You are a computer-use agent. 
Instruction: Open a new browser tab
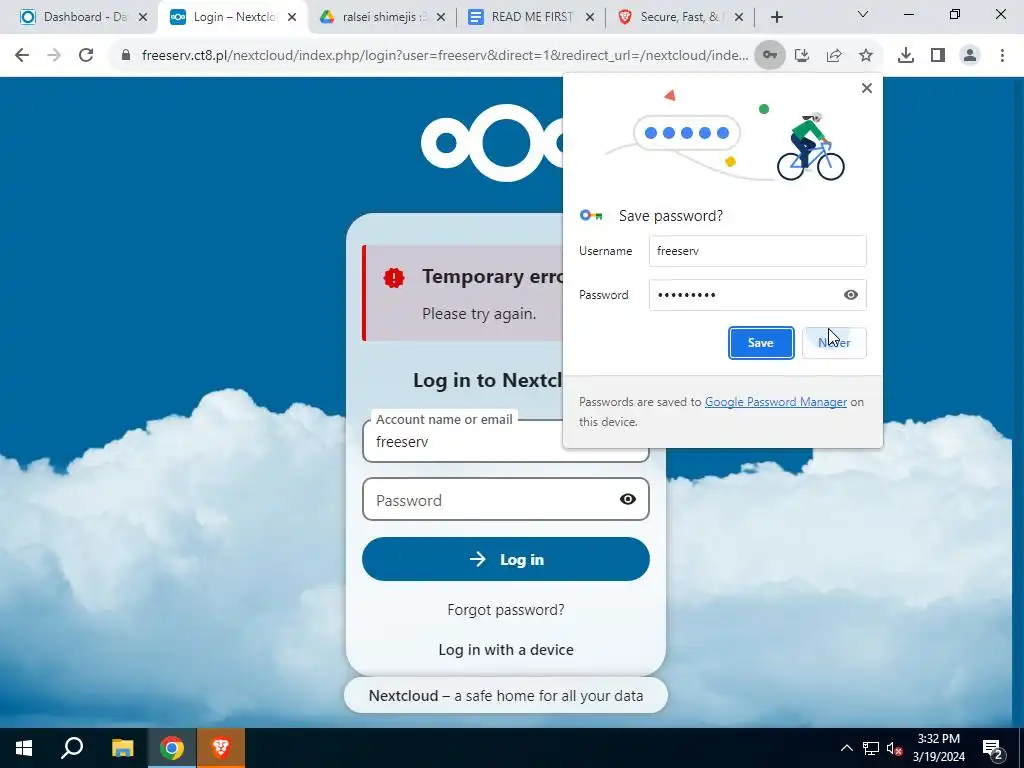pyautogui.click(x=776, y=17)
